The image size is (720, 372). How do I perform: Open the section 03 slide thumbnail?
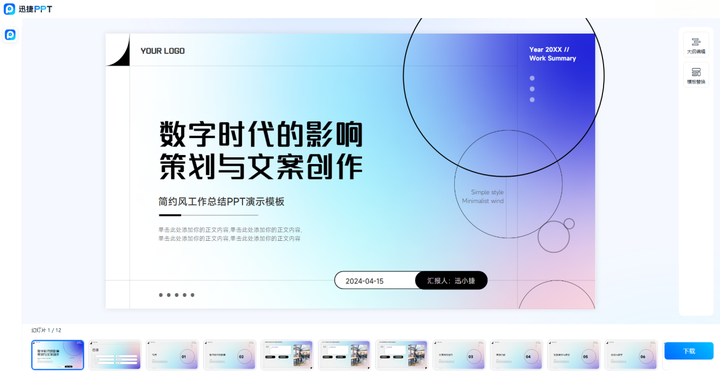(459, 355)
